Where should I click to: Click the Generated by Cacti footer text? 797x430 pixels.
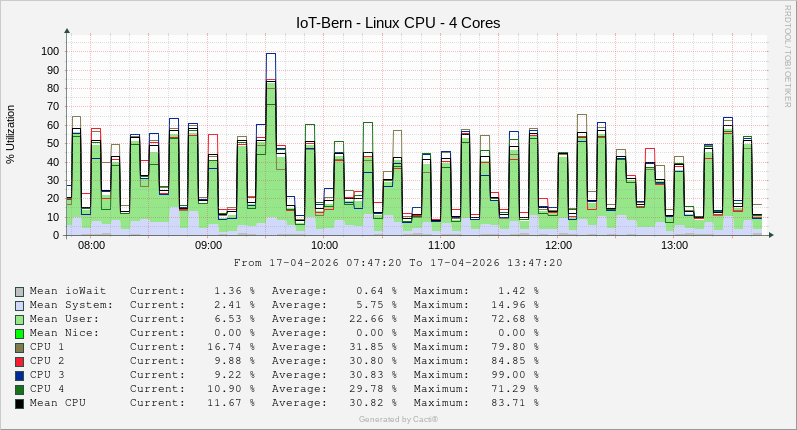tap(398, 419)
